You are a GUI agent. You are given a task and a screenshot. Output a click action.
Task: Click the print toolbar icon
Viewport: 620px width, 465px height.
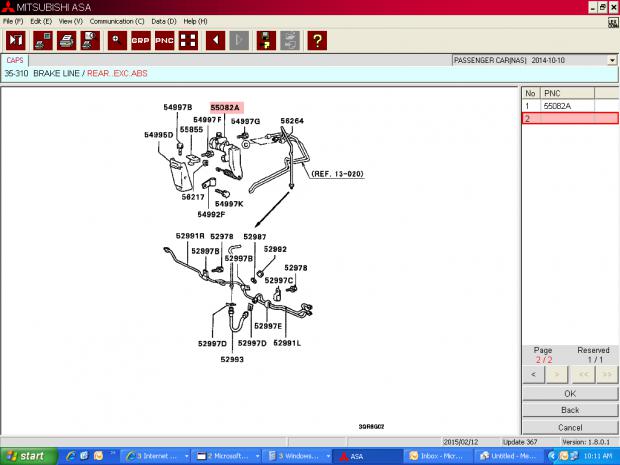pos(66,40)
